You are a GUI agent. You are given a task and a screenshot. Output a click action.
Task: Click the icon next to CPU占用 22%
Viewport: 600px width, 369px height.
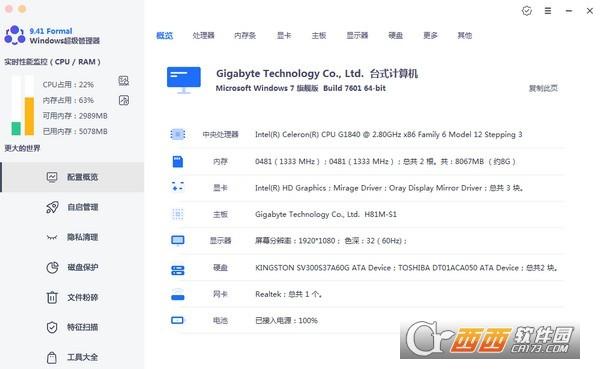point(124,81)
